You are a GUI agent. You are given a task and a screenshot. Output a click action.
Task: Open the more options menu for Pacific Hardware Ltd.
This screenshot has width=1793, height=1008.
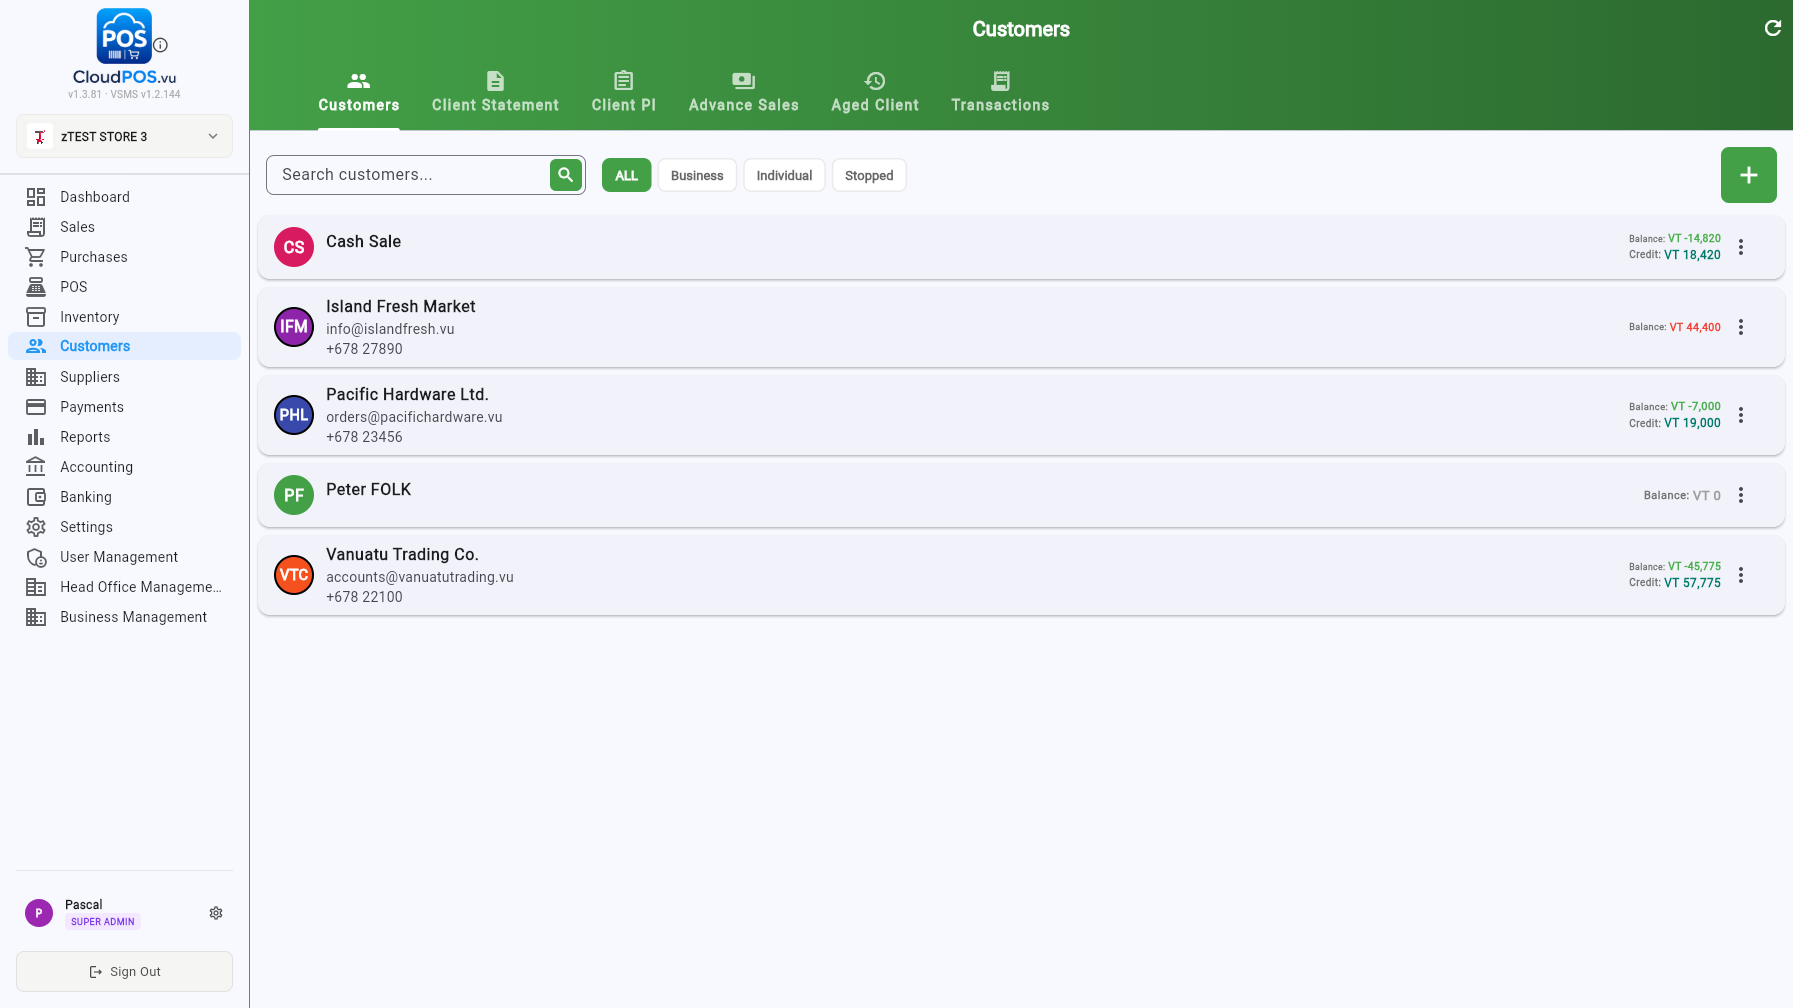pos(1740,415)
